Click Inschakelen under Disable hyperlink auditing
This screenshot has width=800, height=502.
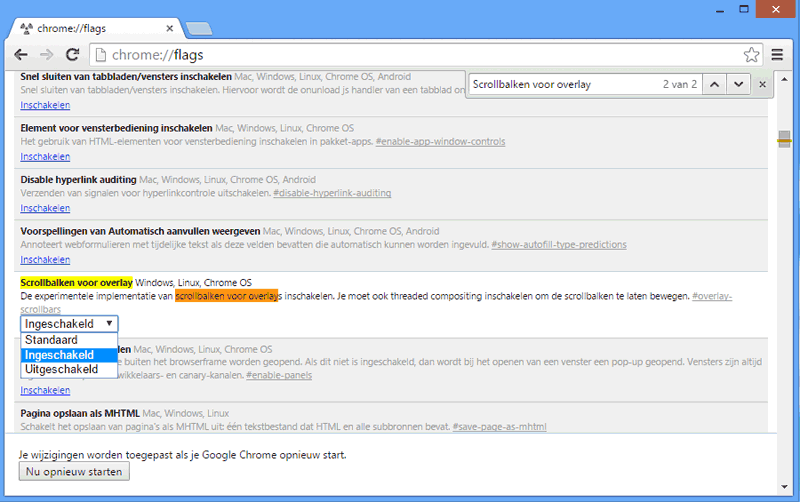(x=45, y=208)
